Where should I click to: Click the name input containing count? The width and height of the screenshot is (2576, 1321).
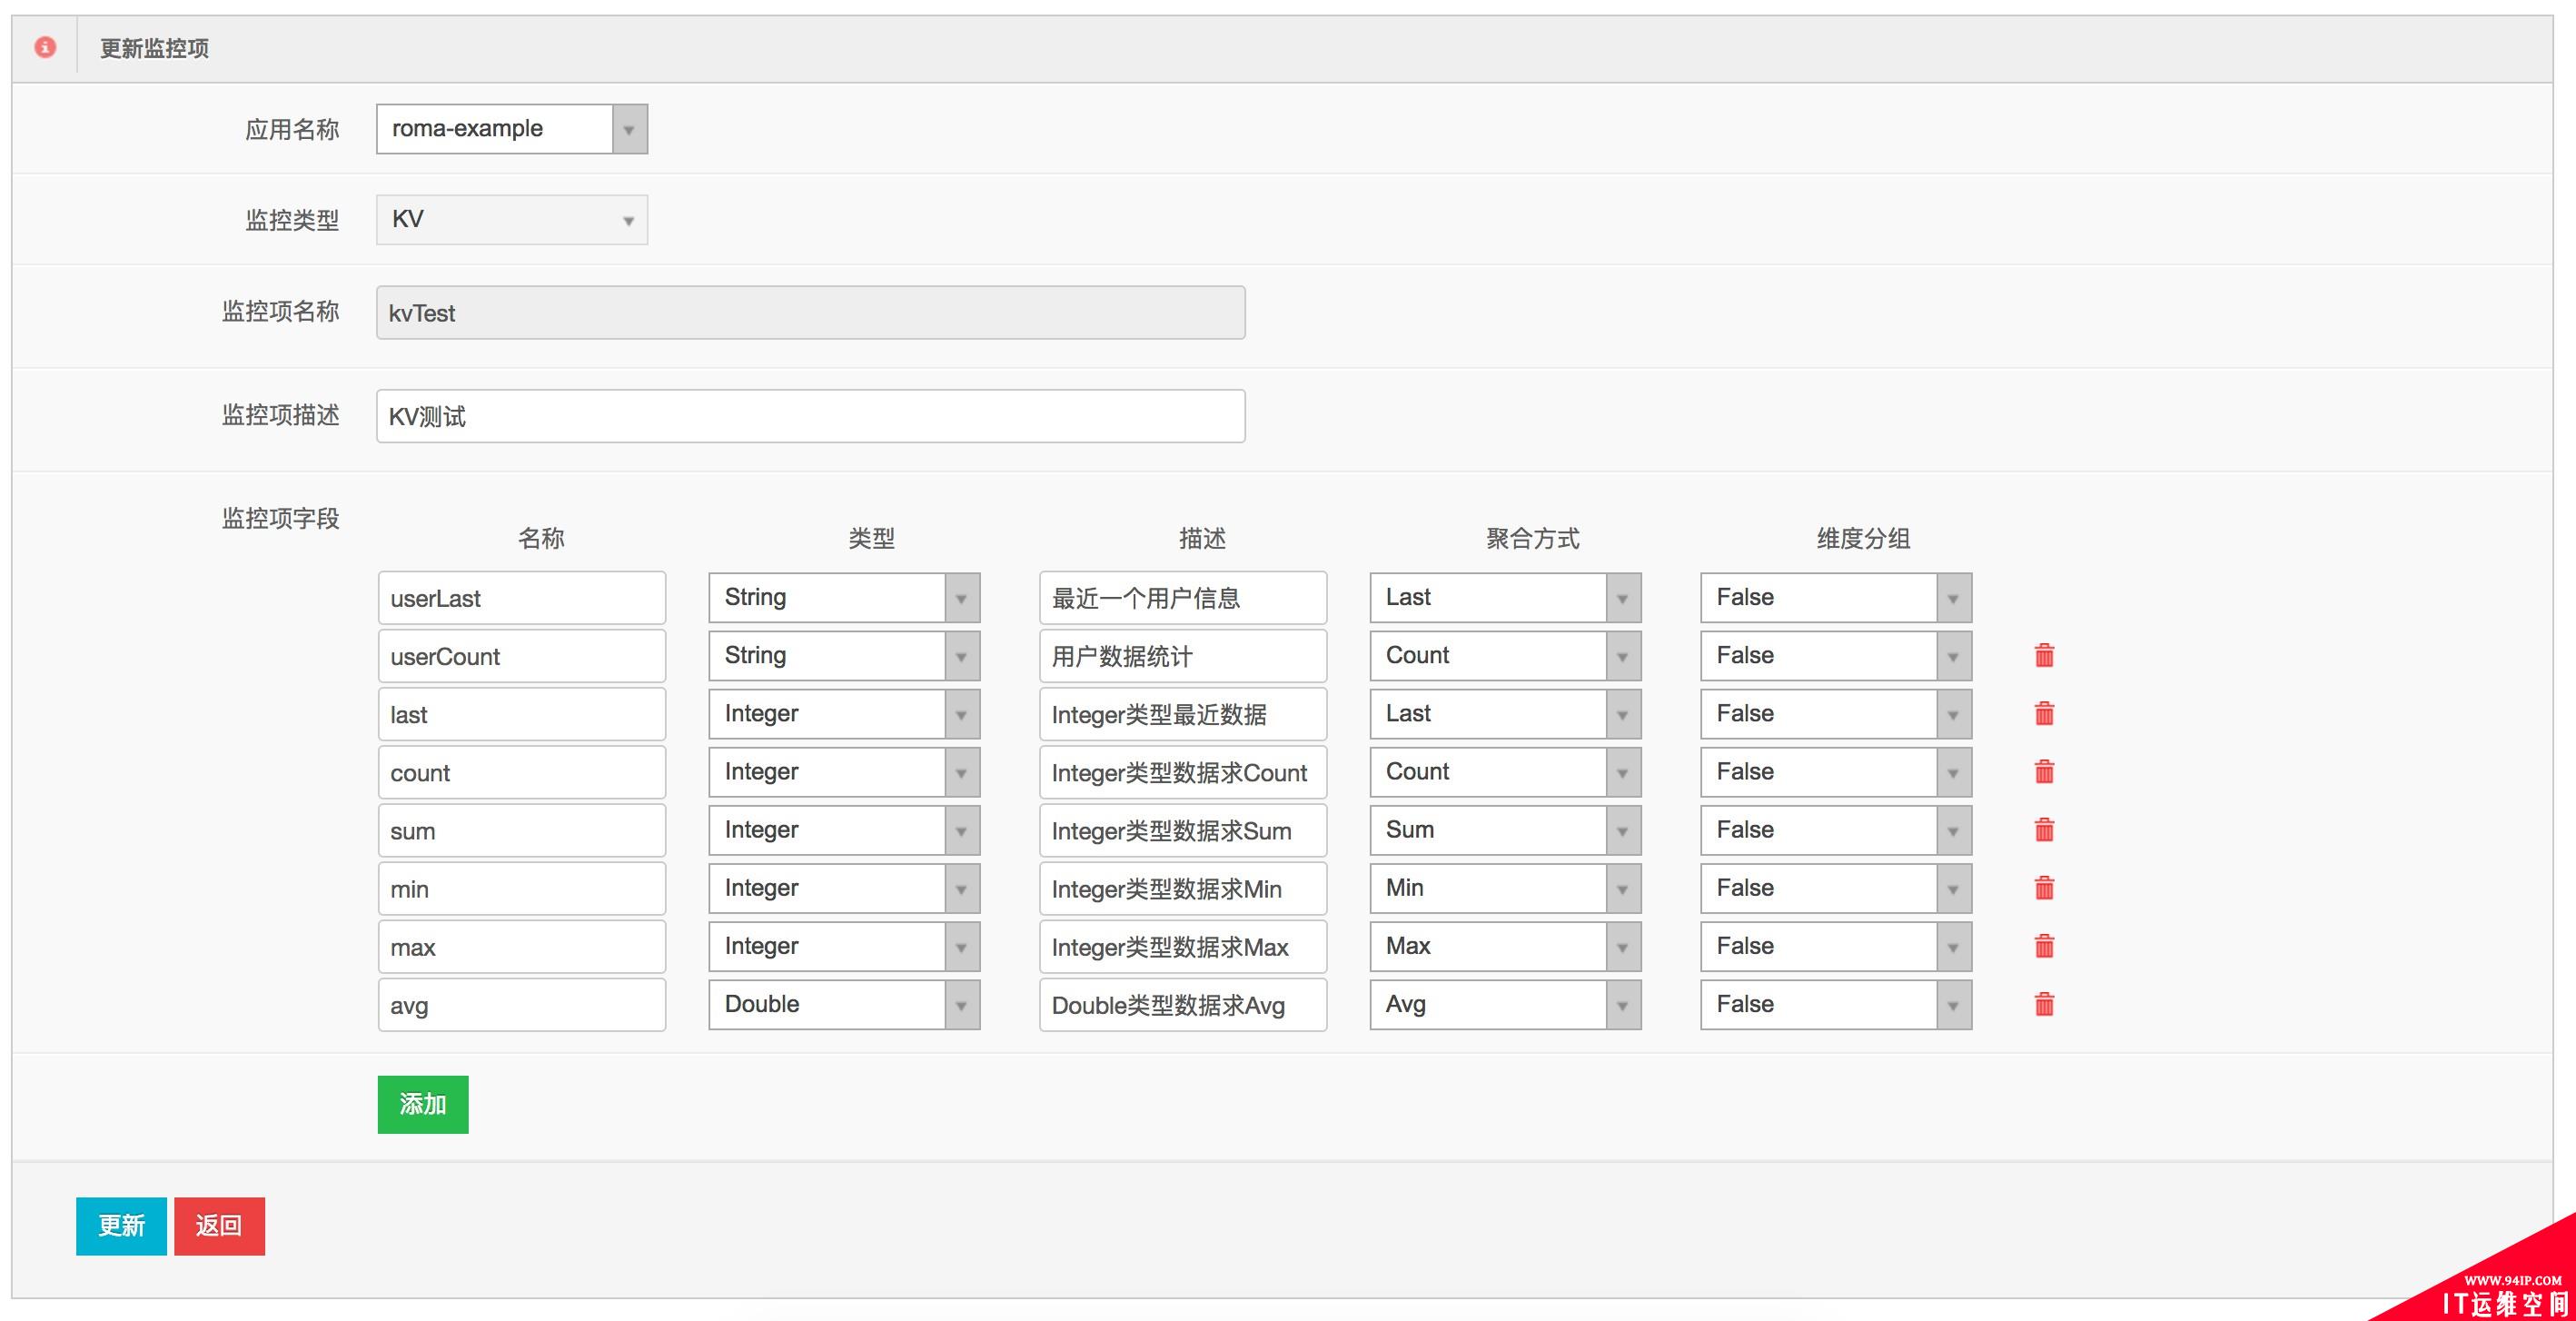pos(522,772)
